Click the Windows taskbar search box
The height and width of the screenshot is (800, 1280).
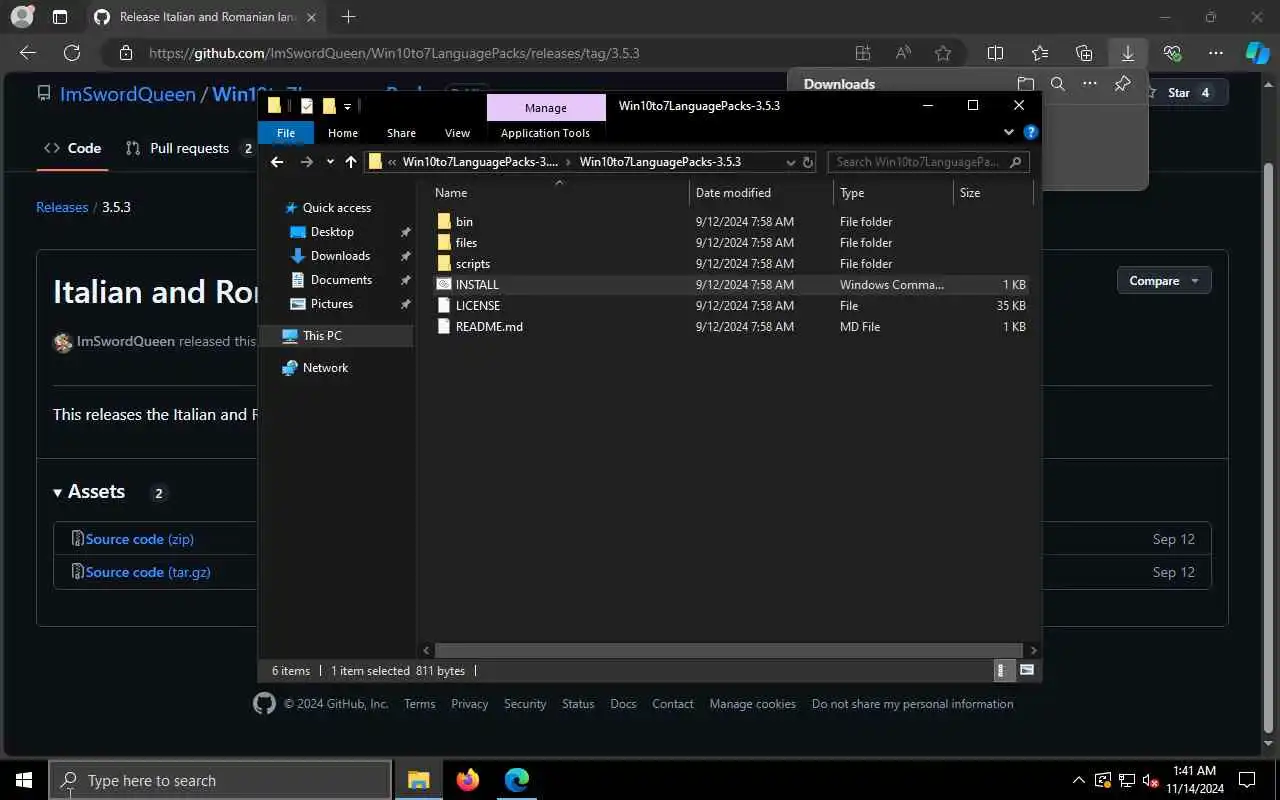[x=220, y=780]
